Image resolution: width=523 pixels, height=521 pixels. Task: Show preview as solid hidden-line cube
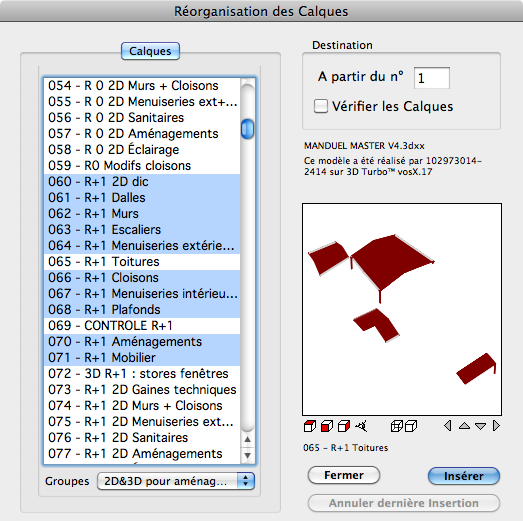coord(411,426)
